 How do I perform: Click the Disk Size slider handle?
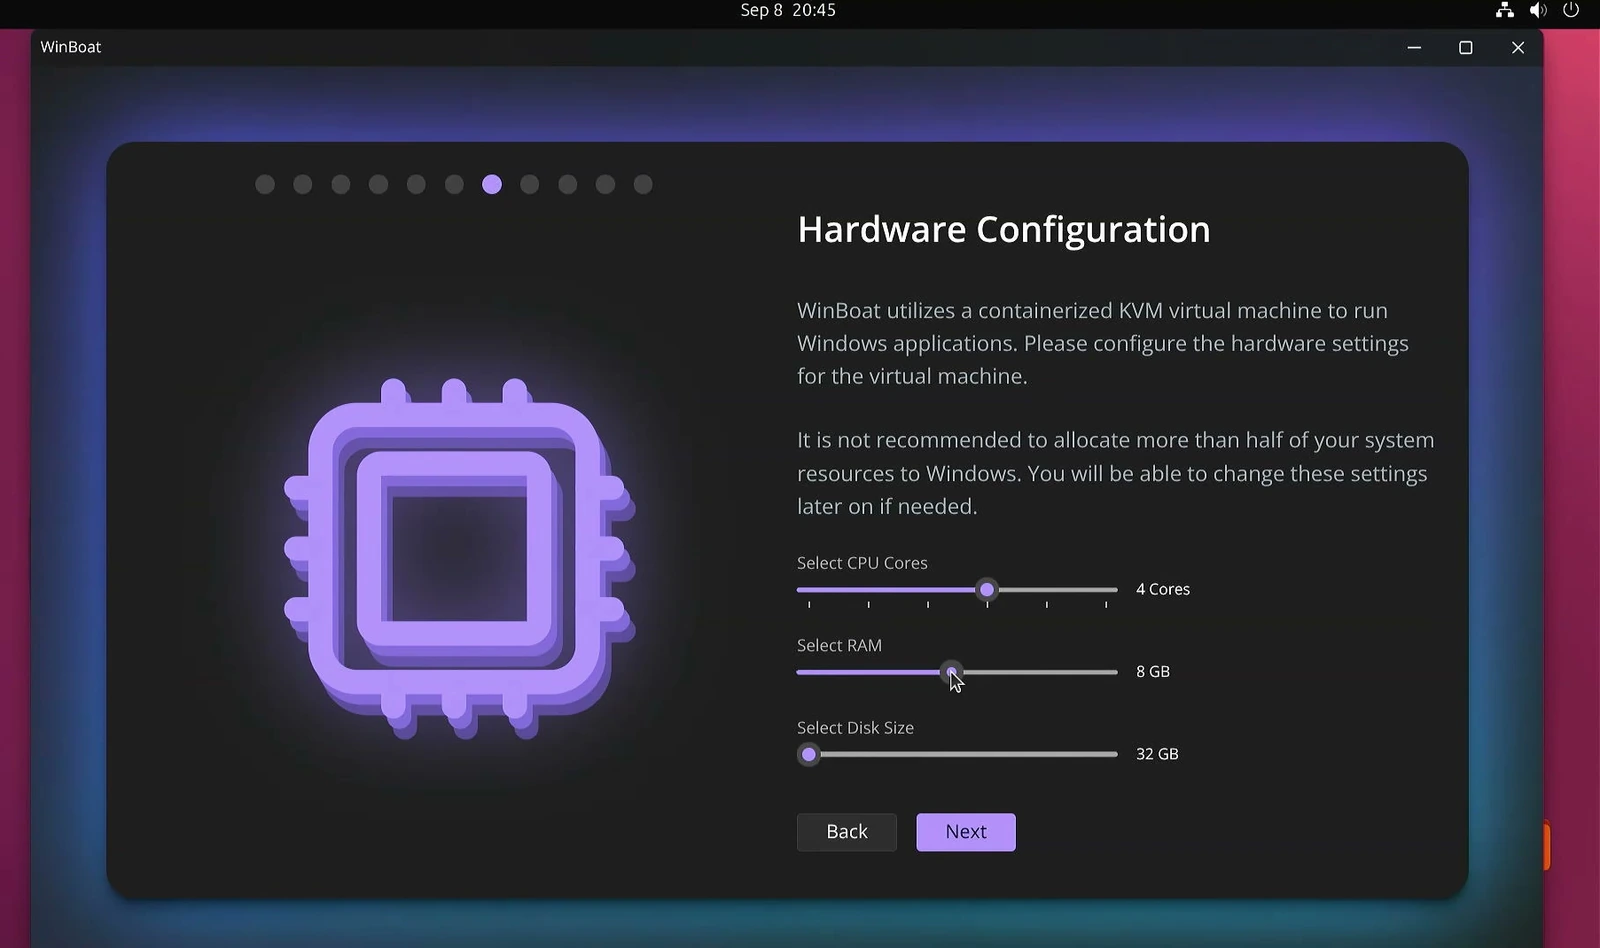809,755
